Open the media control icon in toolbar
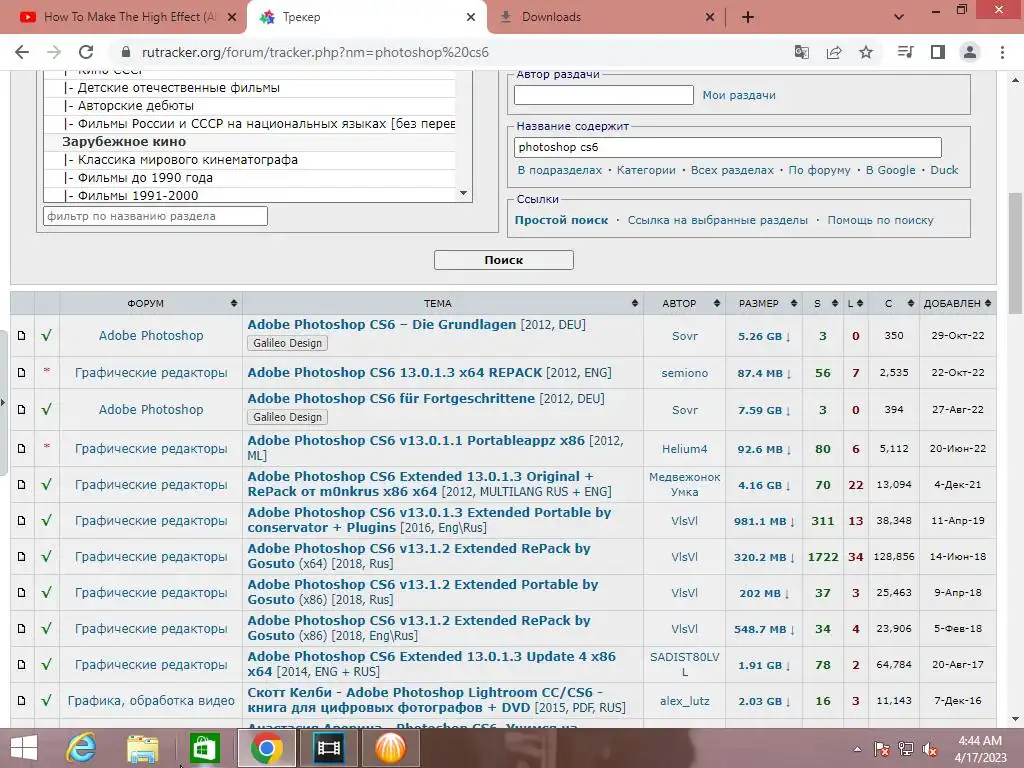Viewport: 1024px width, 768px height. click(x=905, y=52)
